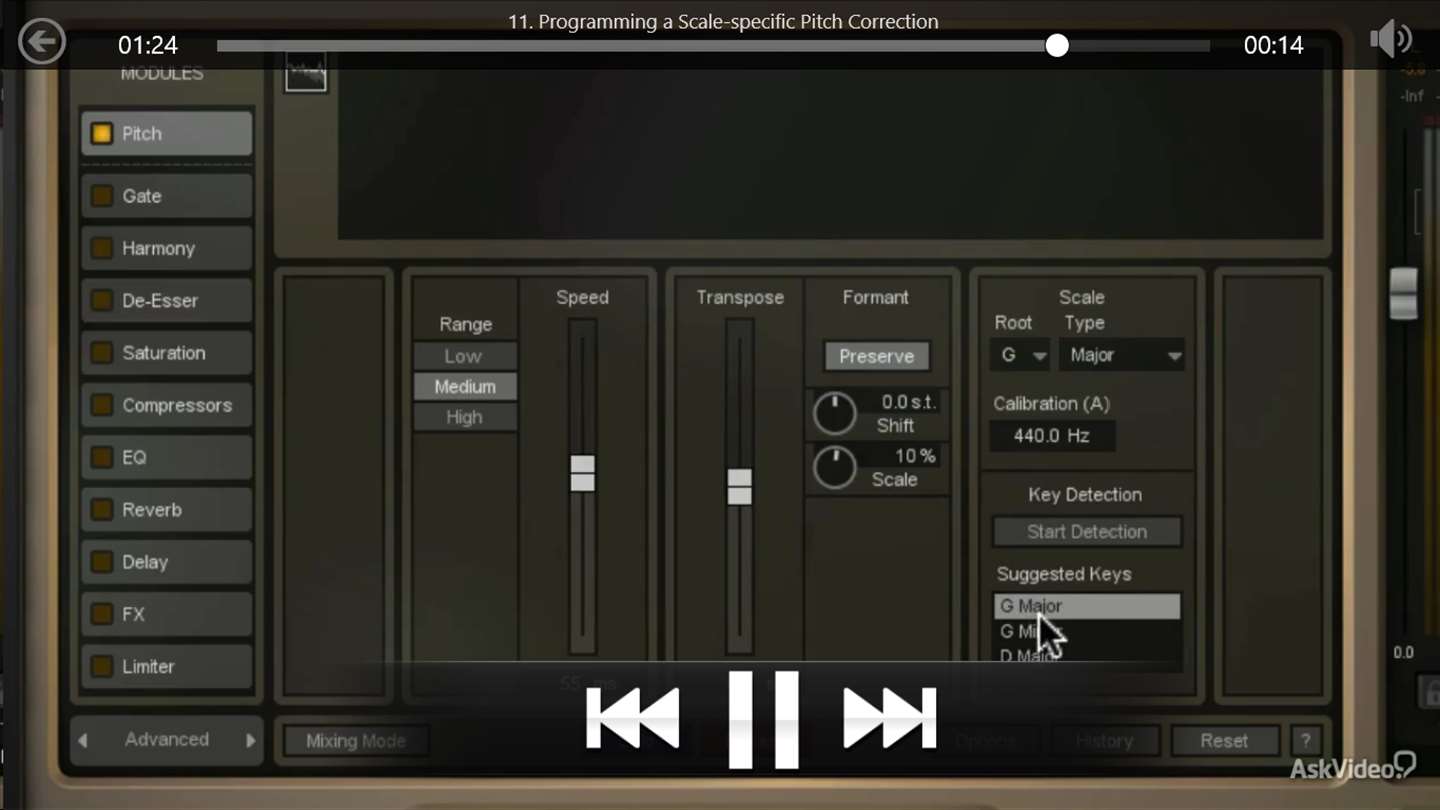1440x810 pixels.
Task: Click the Transpose slider handle
Action: tap(740, 486)
